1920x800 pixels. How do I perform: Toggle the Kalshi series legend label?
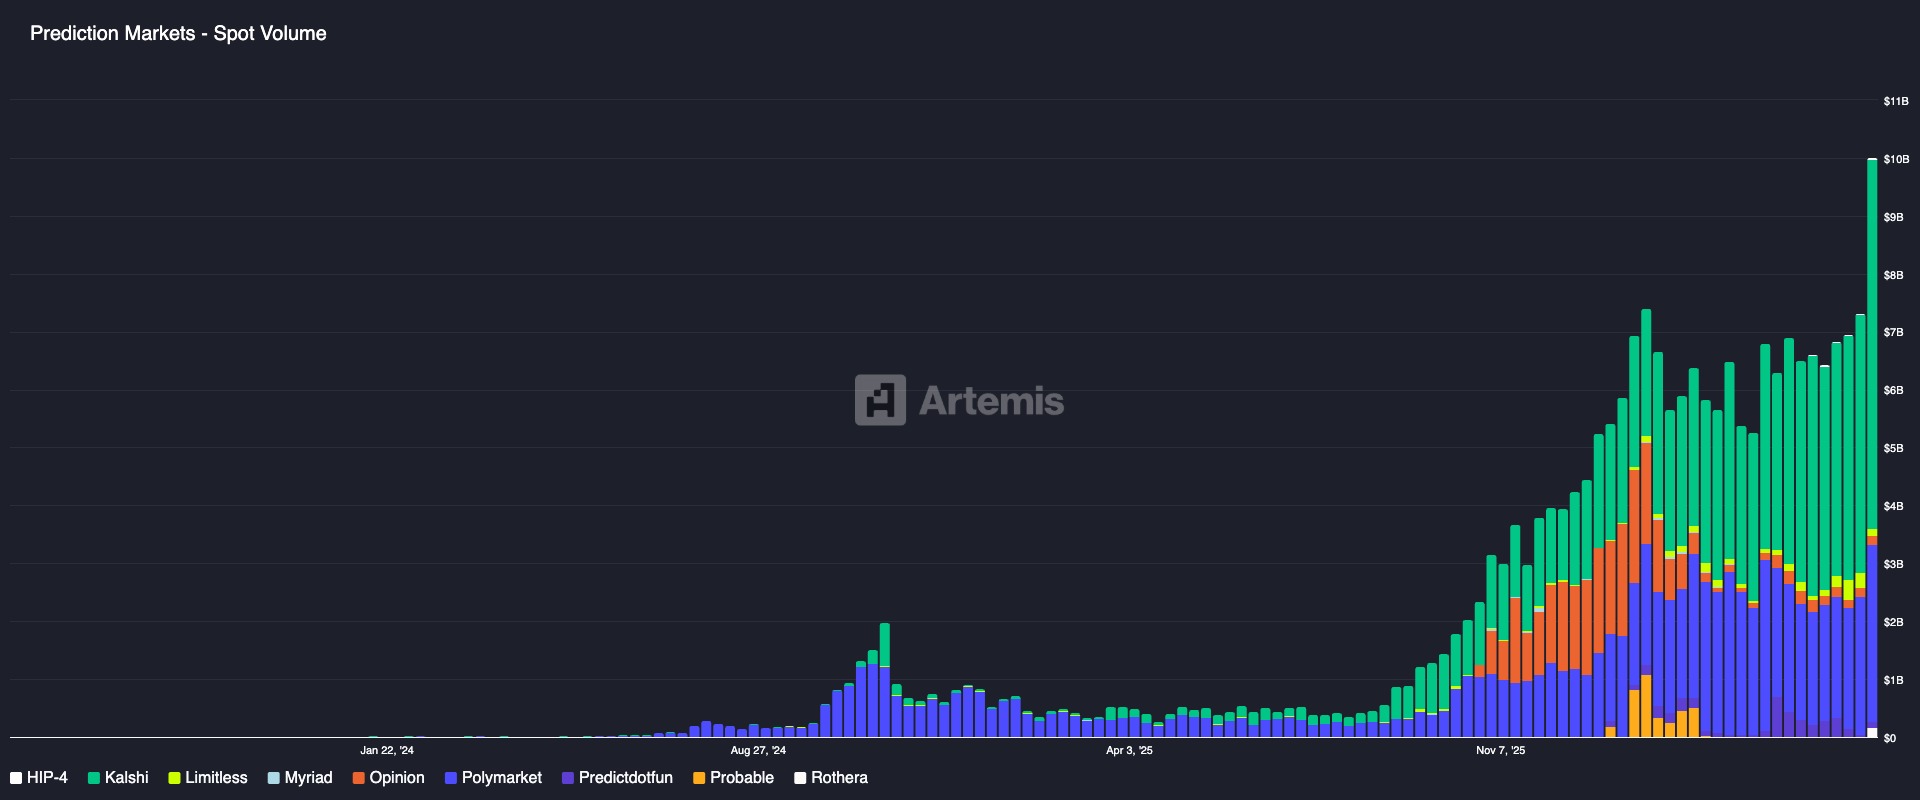point(127,778)
